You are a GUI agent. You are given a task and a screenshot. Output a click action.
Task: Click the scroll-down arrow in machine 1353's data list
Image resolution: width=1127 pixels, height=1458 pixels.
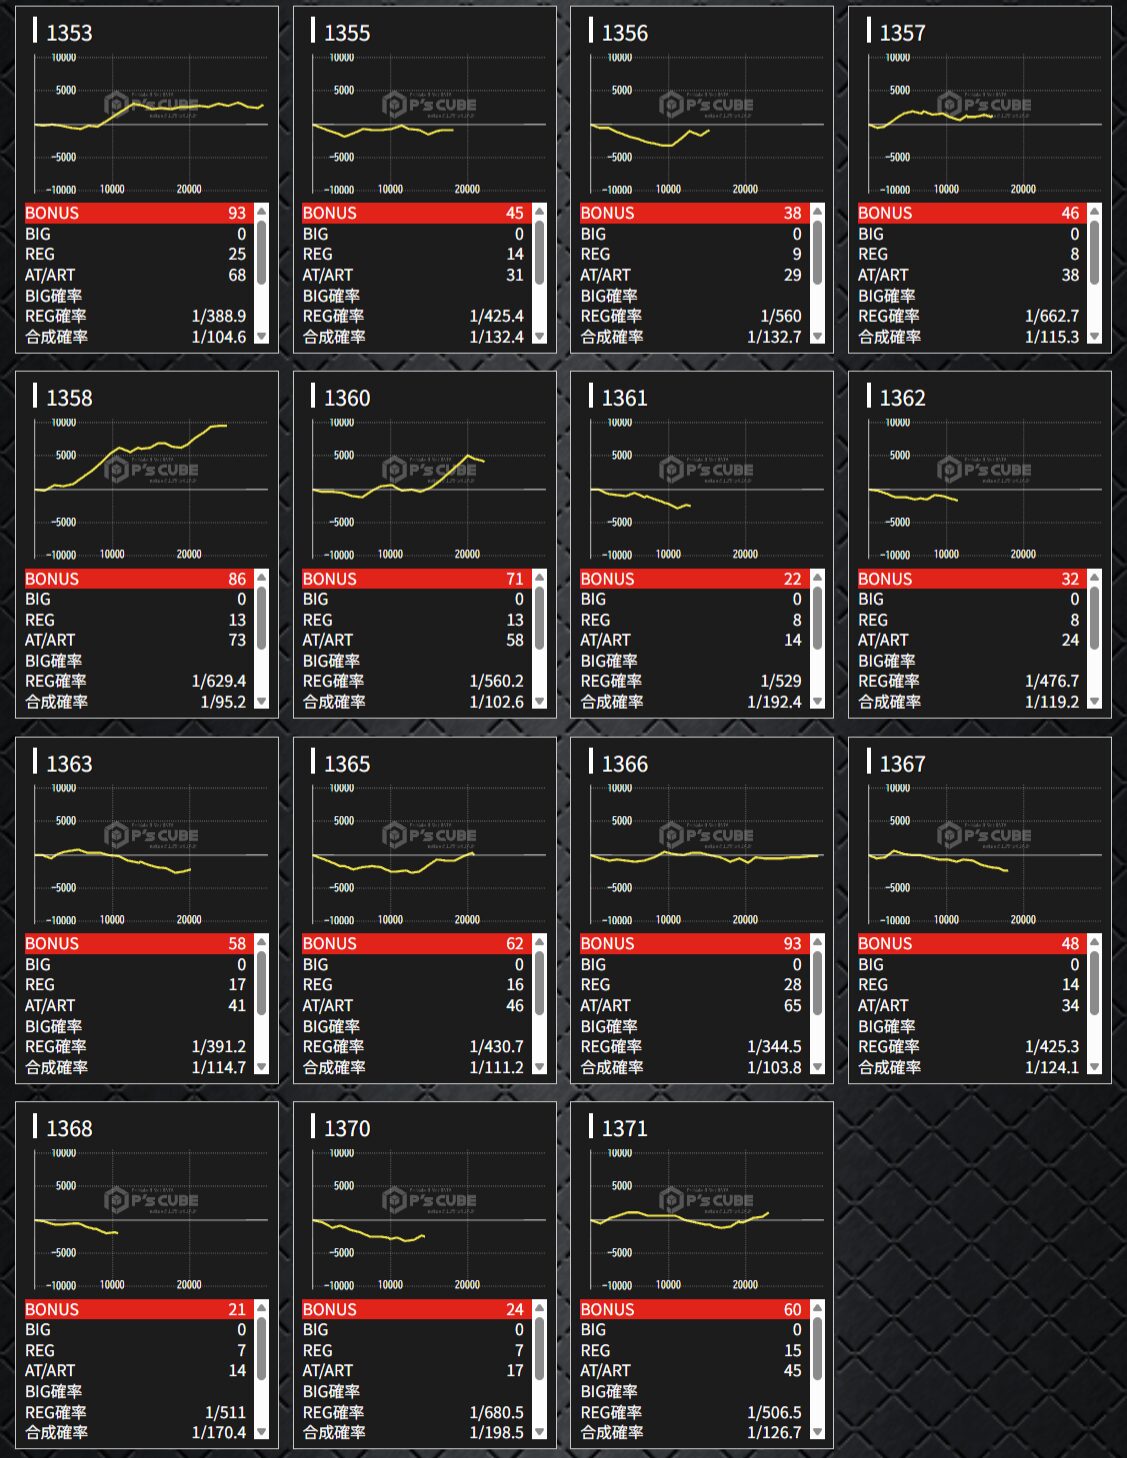262,337
